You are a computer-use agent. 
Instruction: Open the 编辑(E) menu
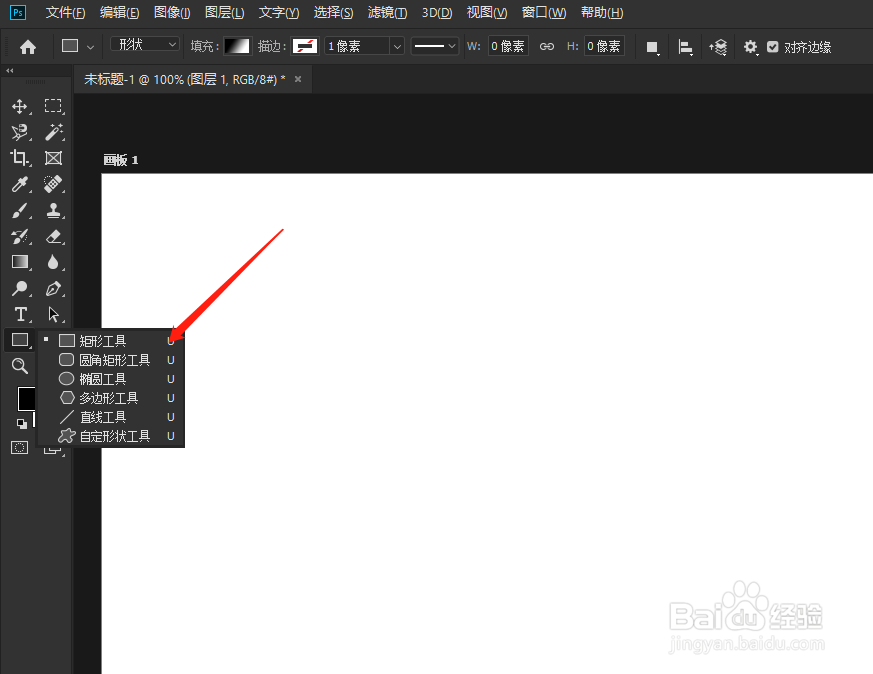coord(119,12)
